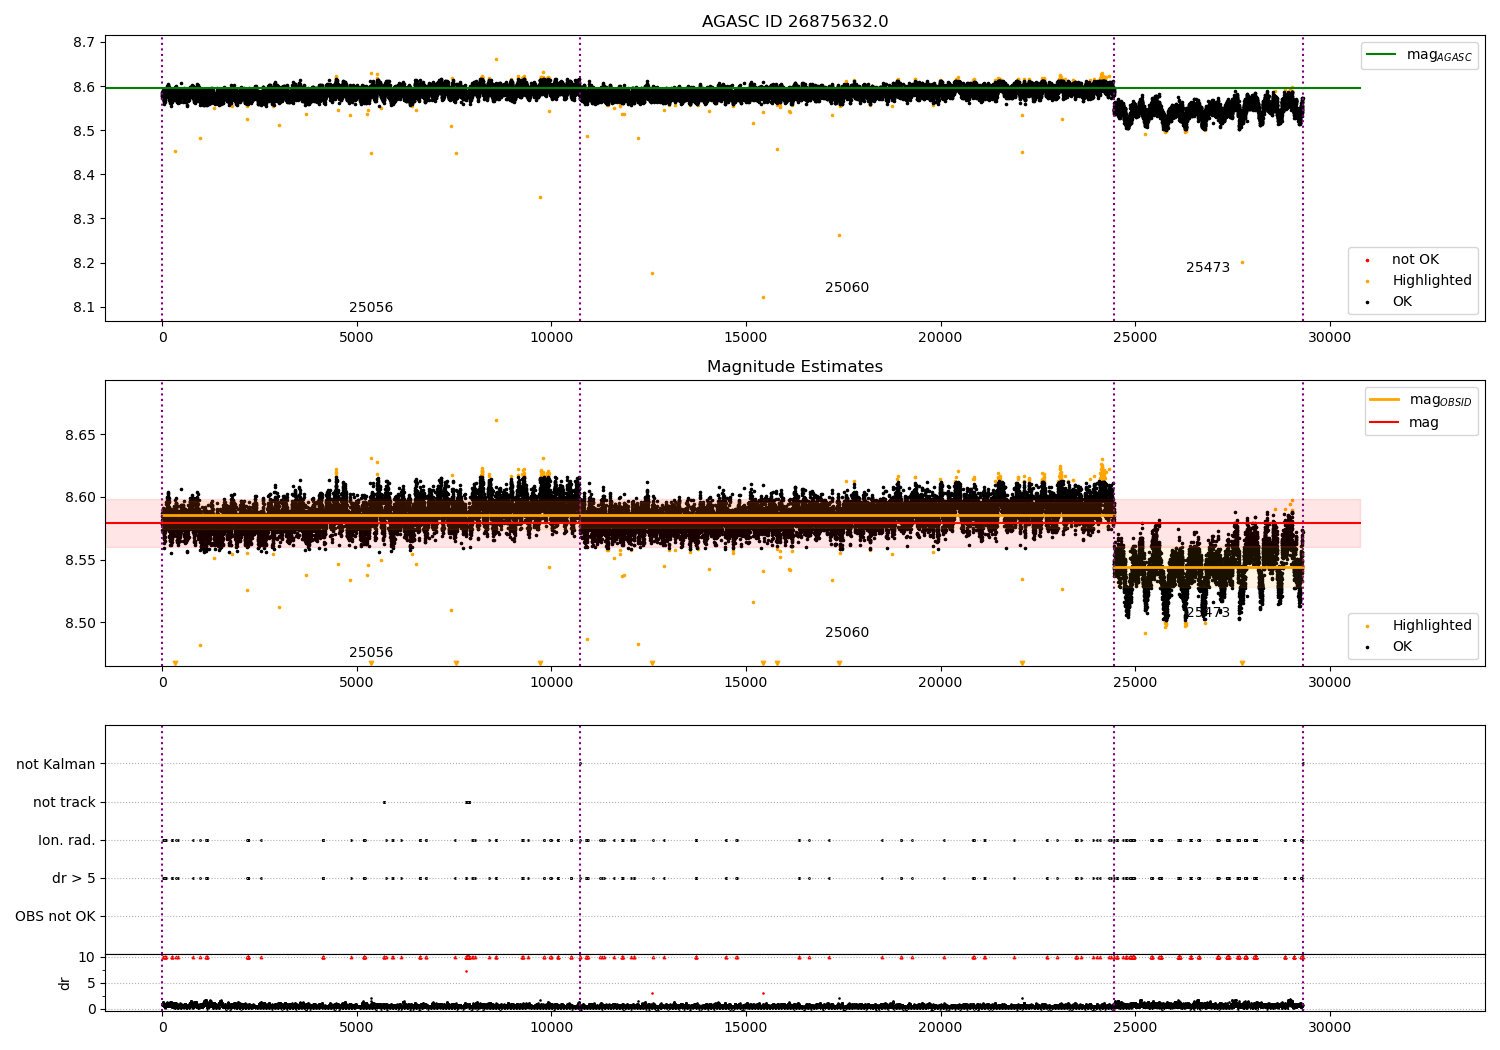
Task: Click the '8.60' y-axis tick label
Action: point(81,498)
